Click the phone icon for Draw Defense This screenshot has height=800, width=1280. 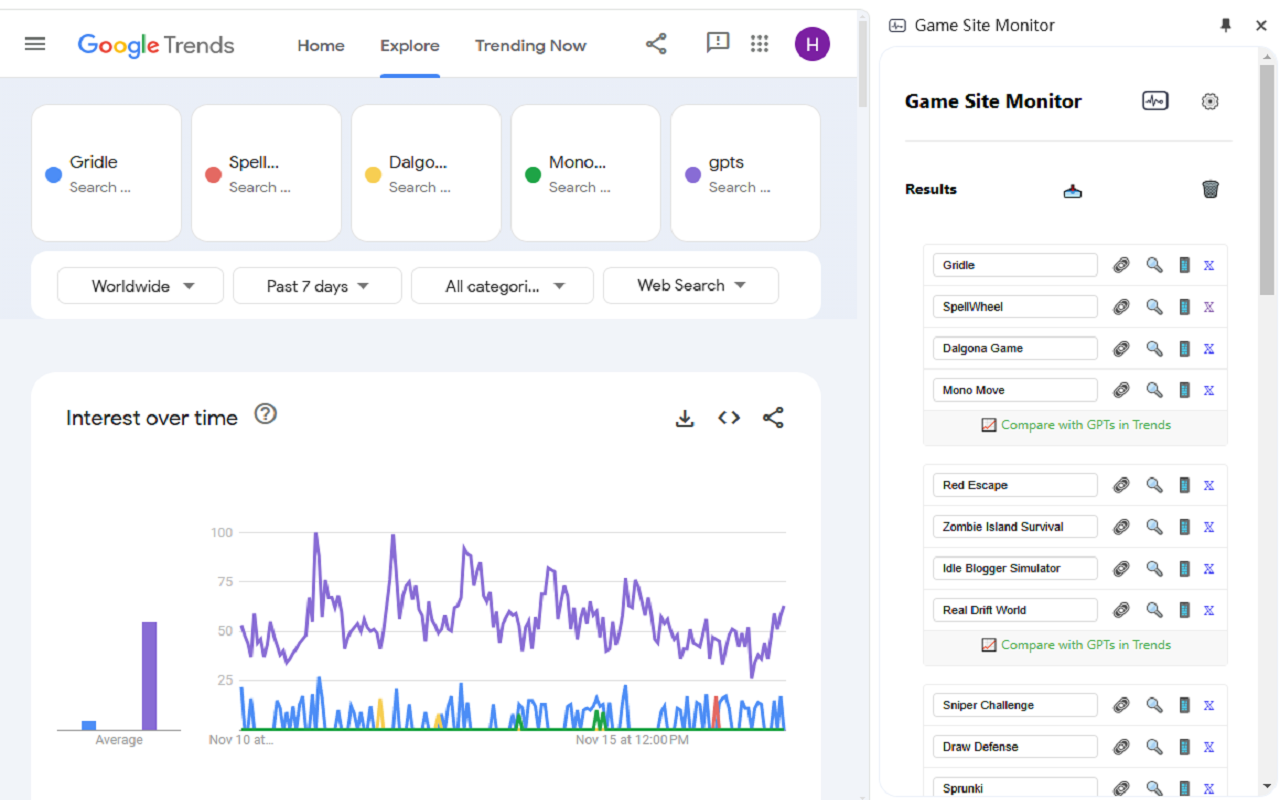[x=1184, y=747]
